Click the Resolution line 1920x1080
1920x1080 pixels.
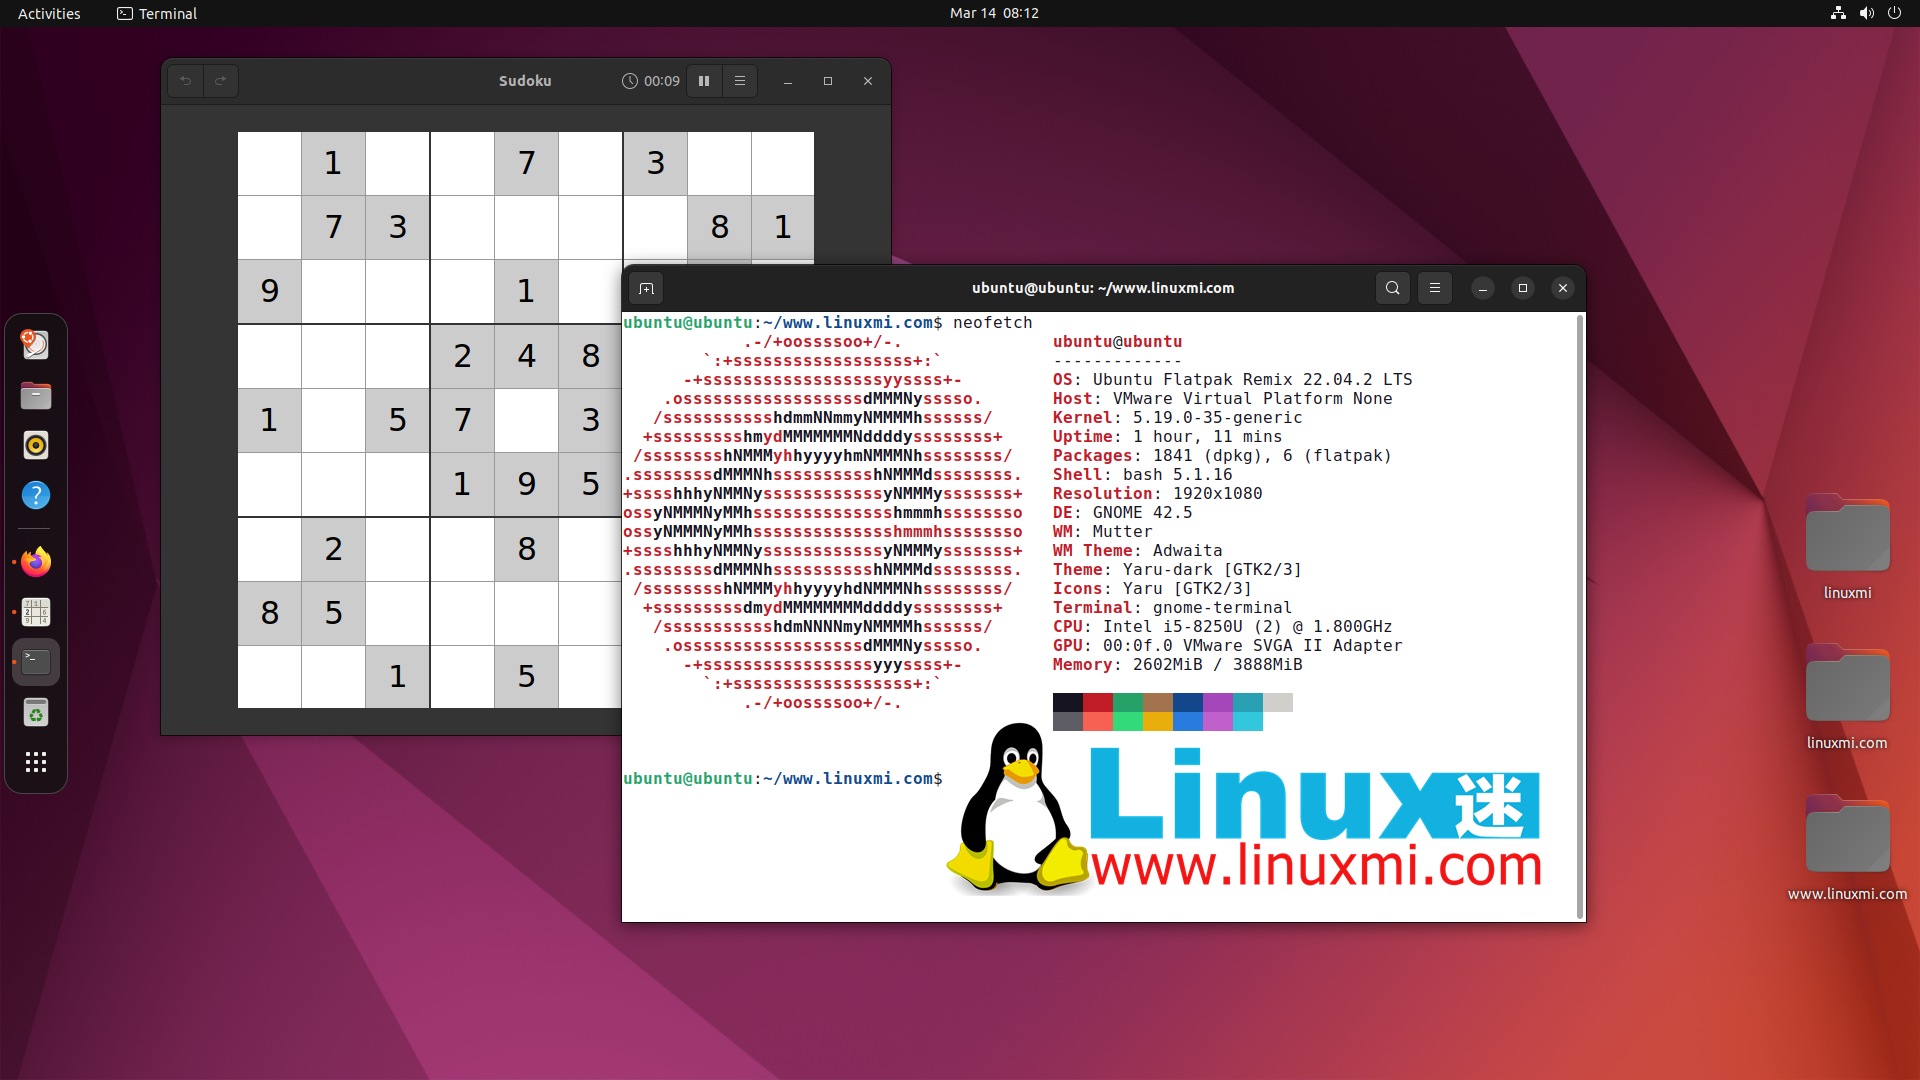pyautogui.click(x=1157, y=494)
